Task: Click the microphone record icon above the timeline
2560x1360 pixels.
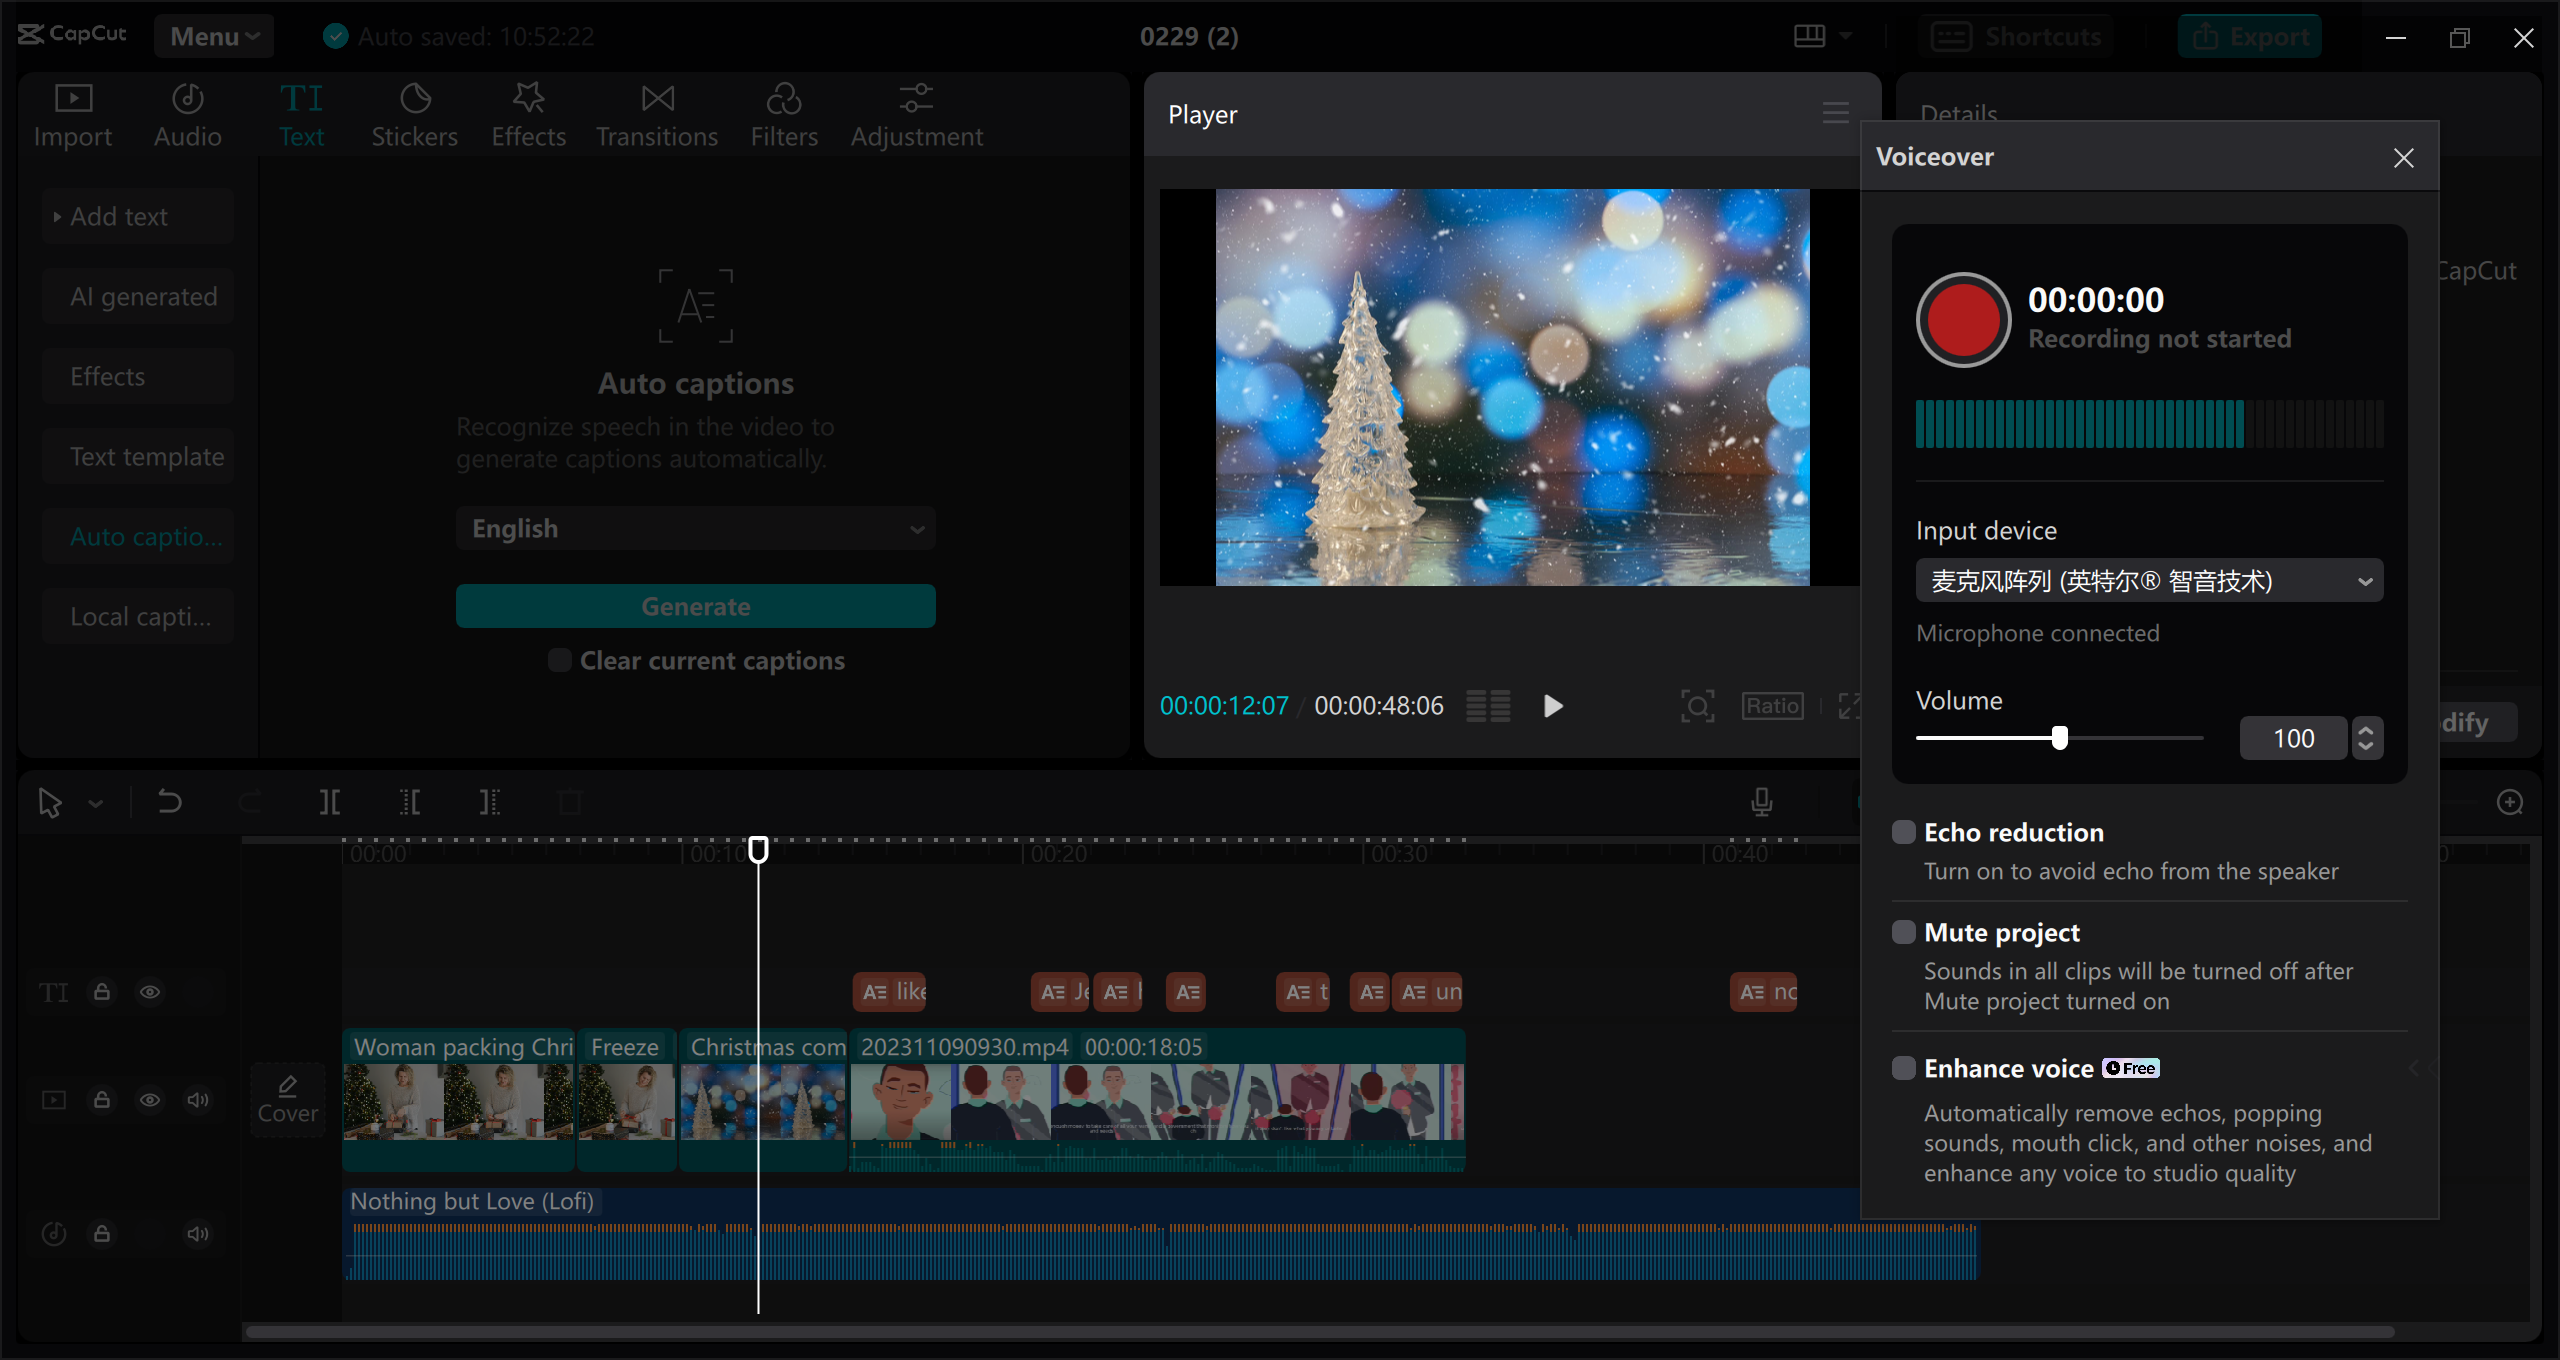Action: coord(1762,801)
